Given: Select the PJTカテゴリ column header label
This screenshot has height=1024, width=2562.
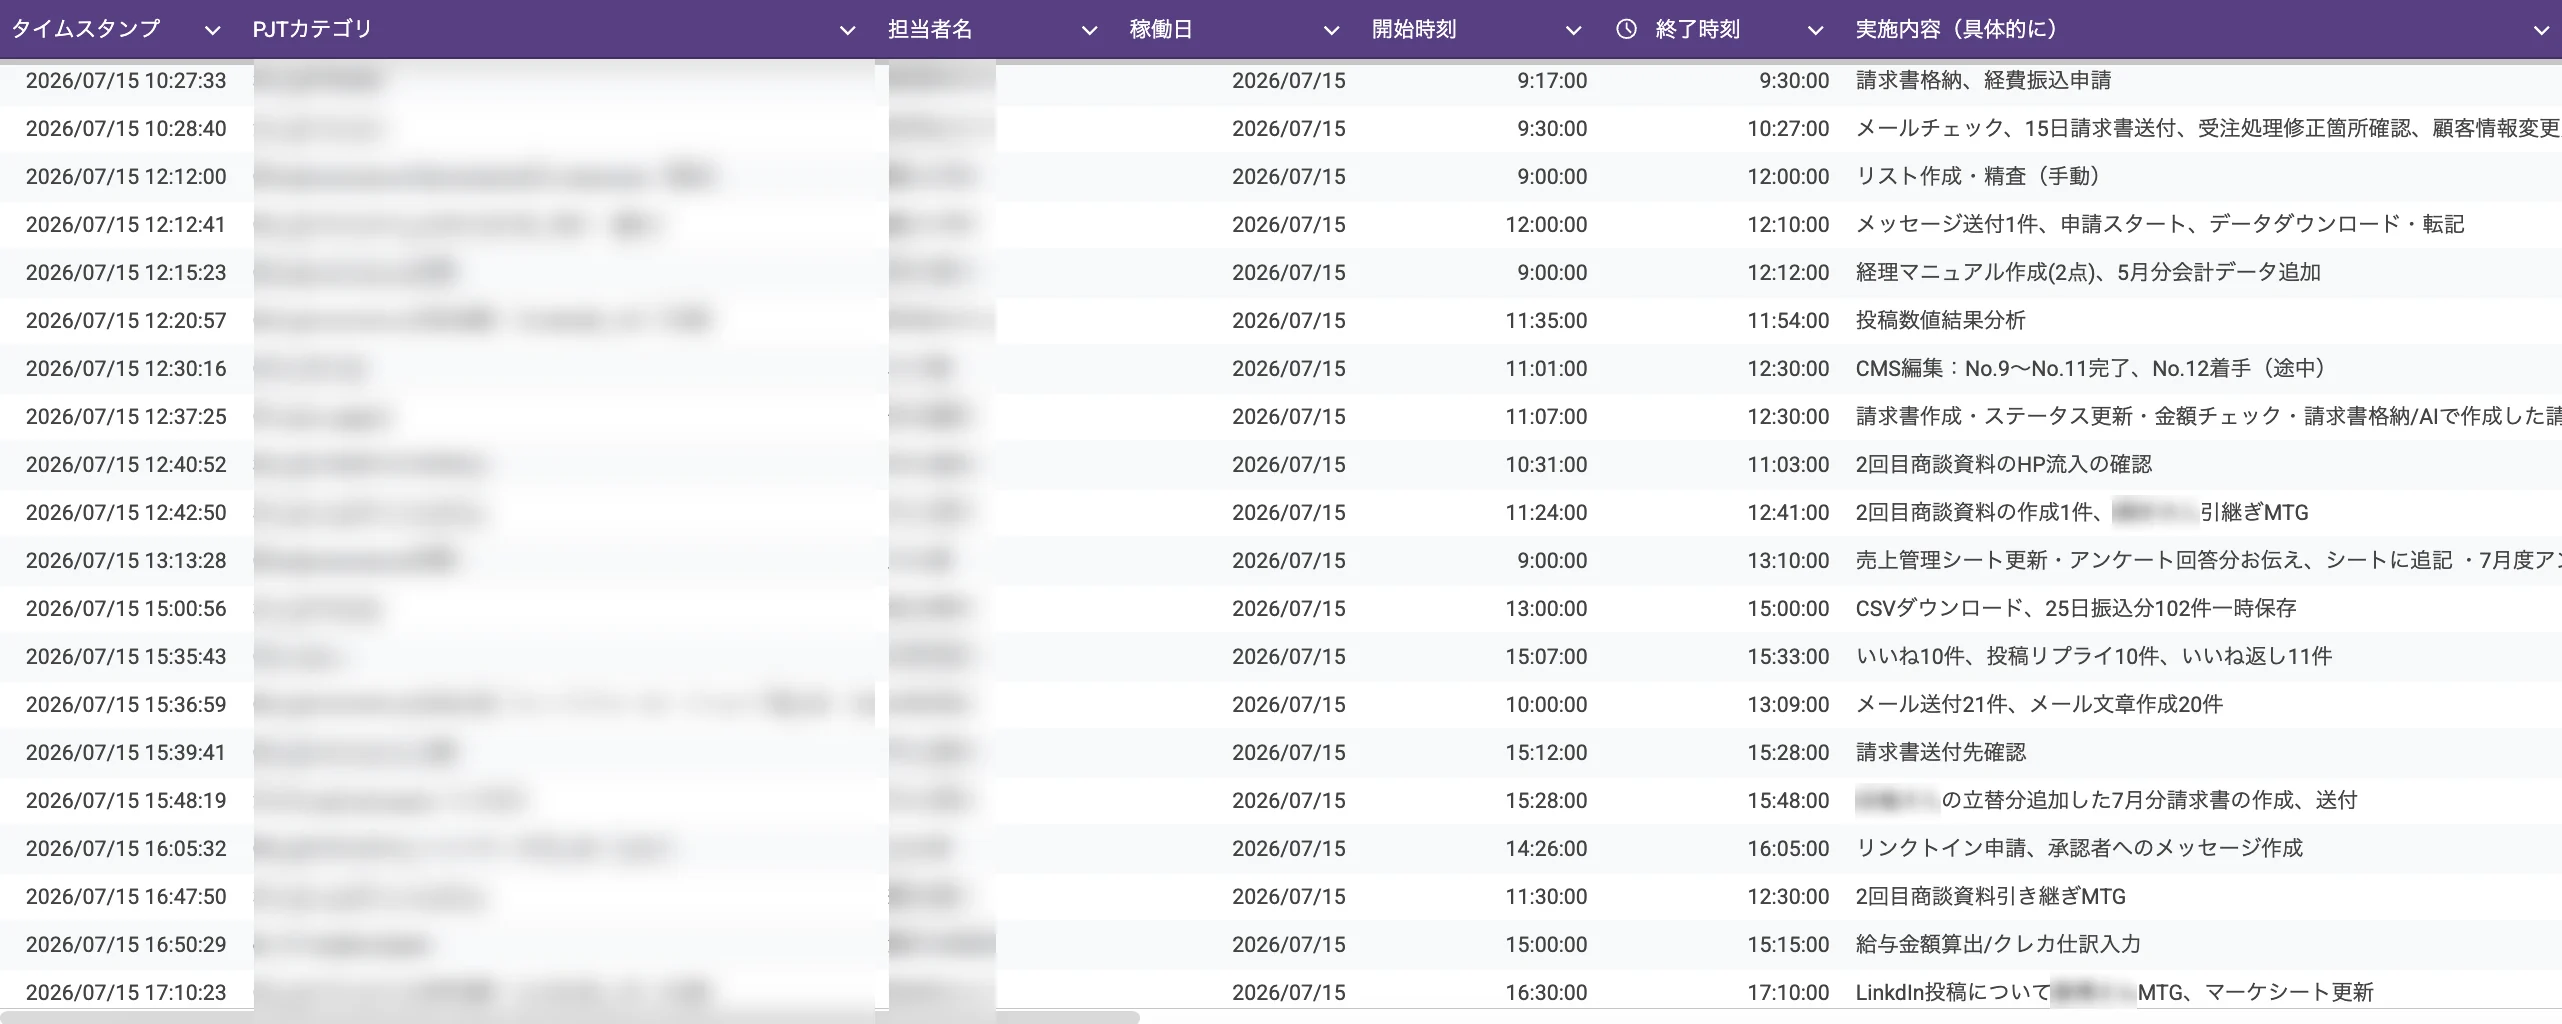Looking at the screenshot, I should point(312,29).
